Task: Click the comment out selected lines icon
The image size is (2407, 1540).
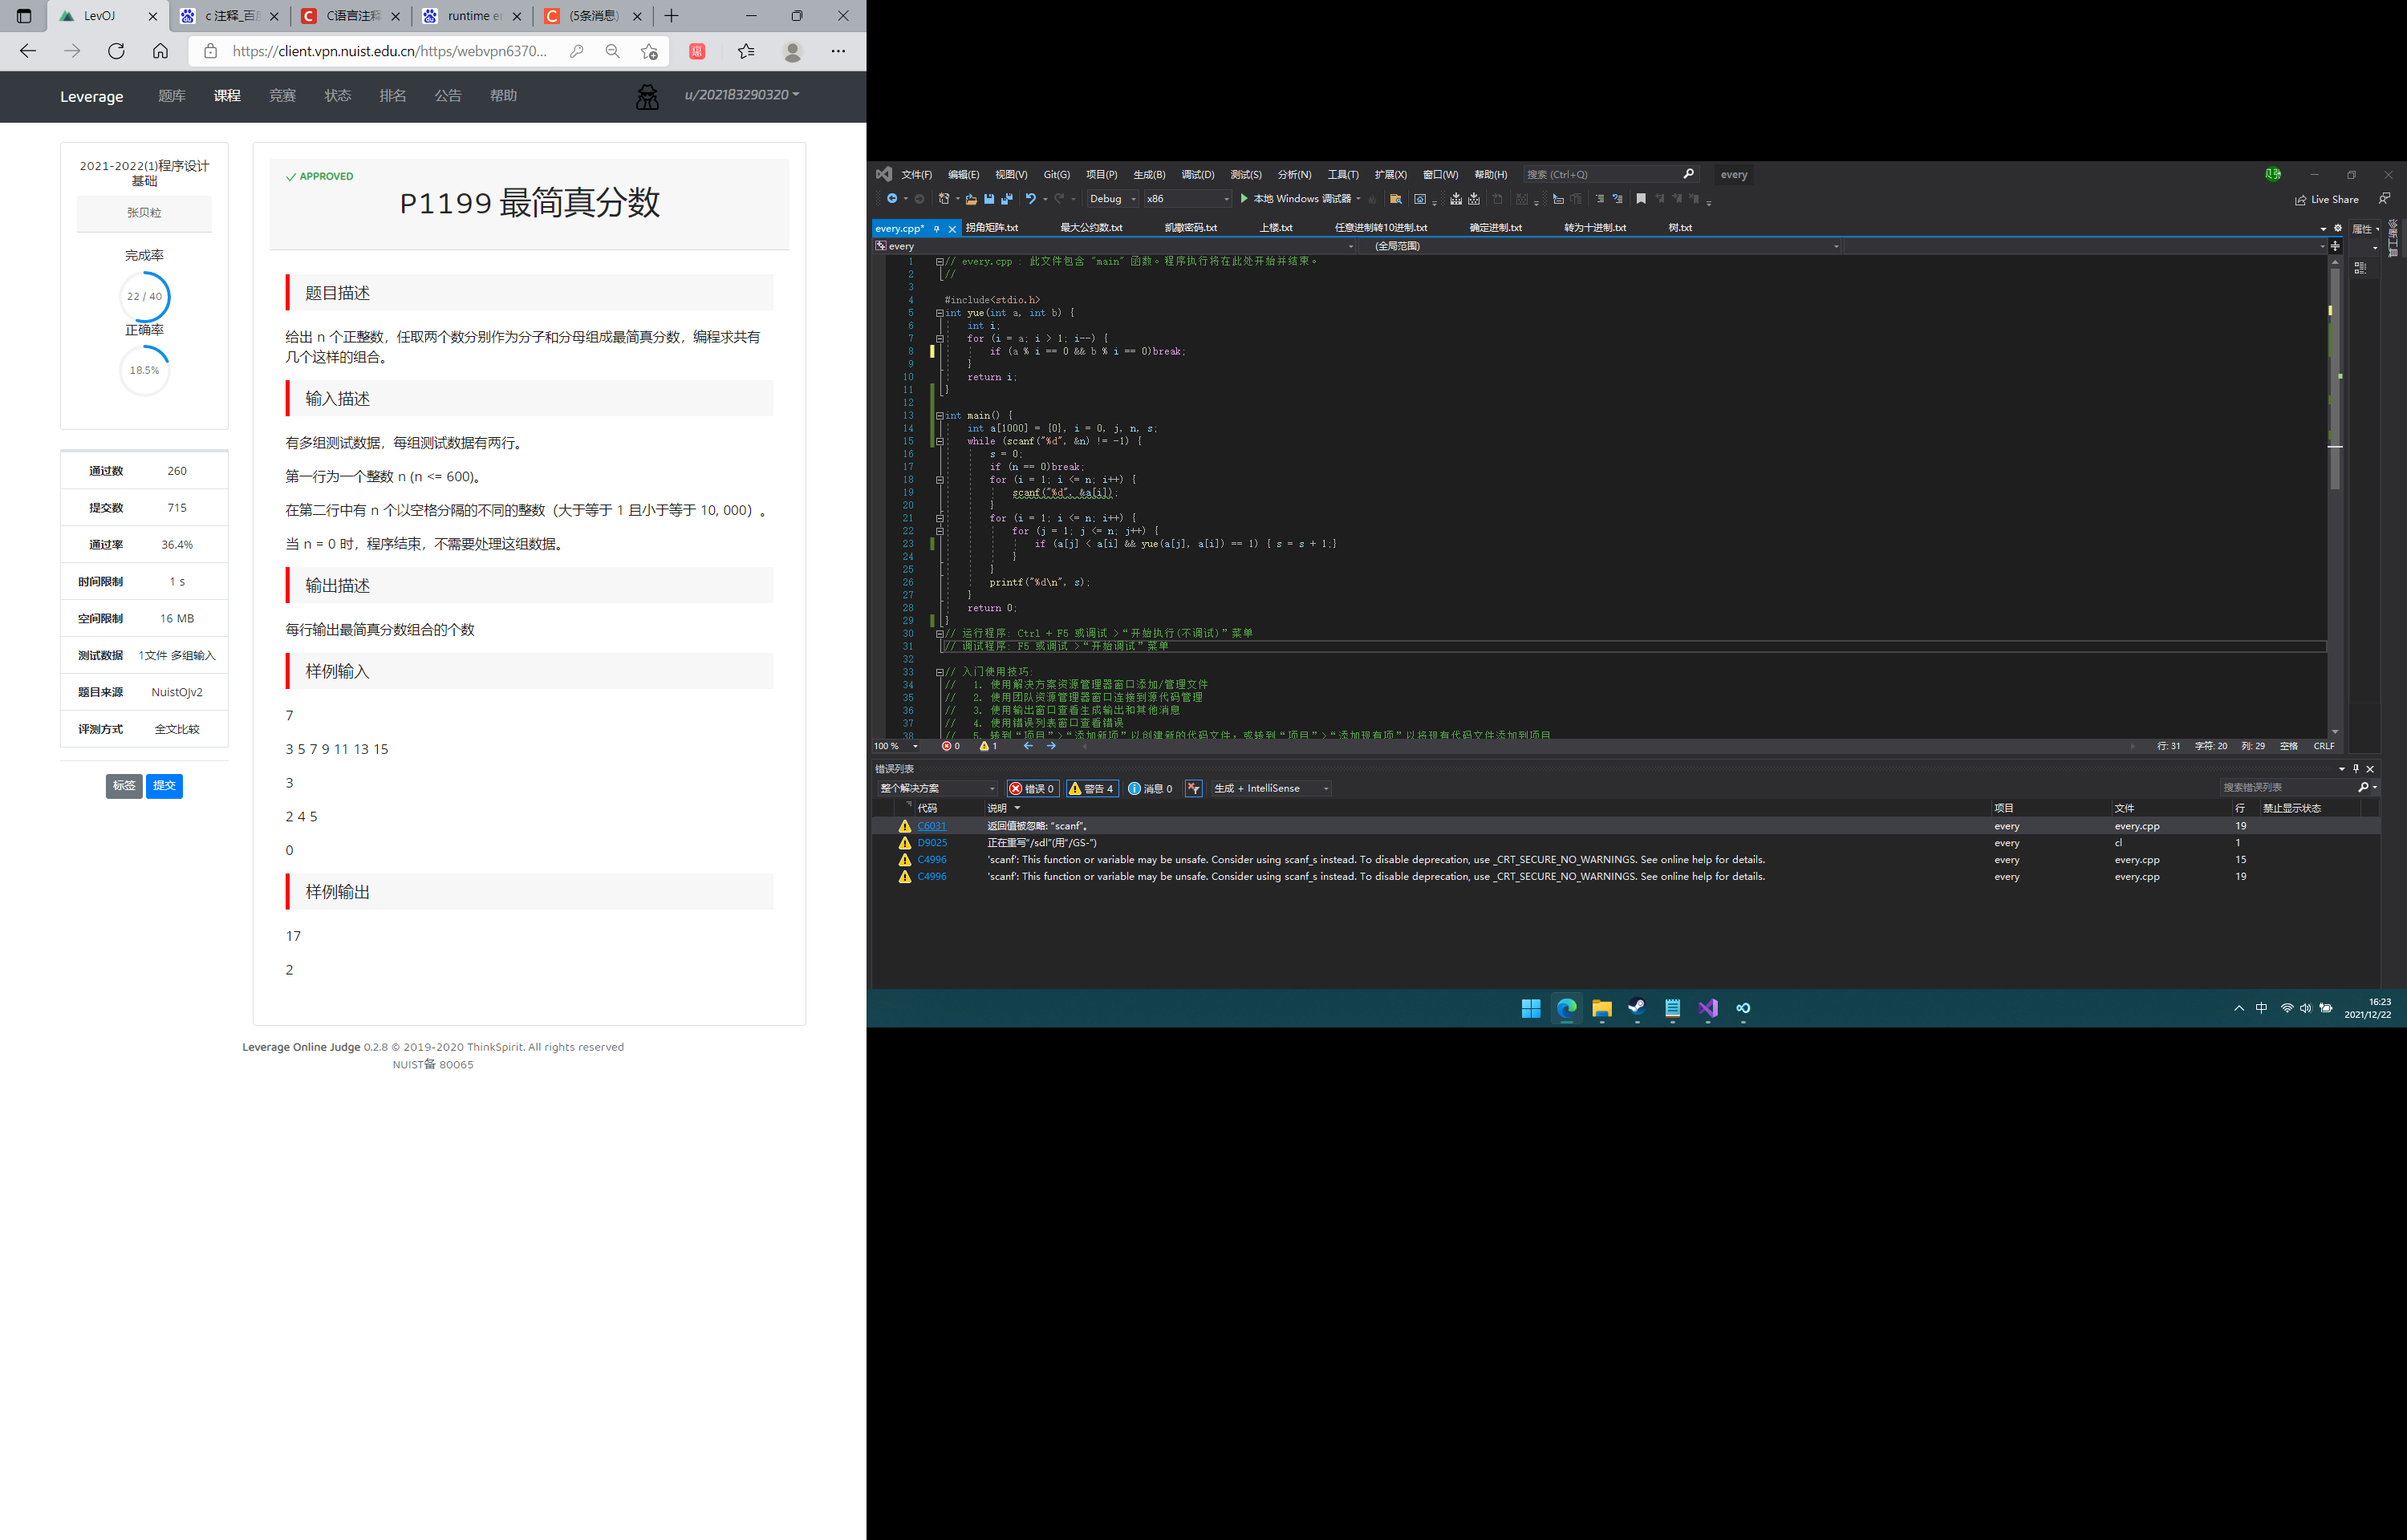Action: coord(1599,199)
